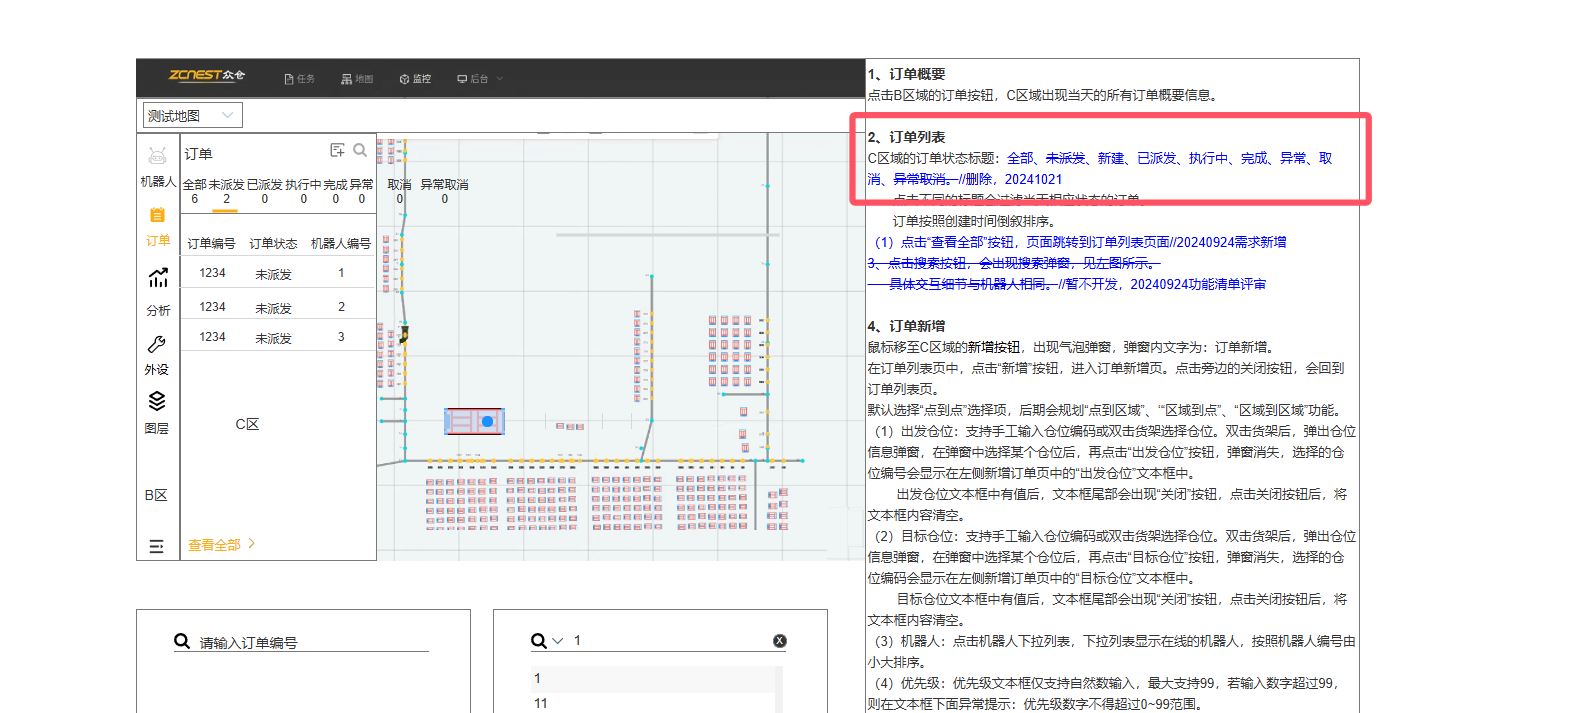Click the 机器人编号 column header
The width and height of the screenshot is (1585, 713).
coord(341,244)
